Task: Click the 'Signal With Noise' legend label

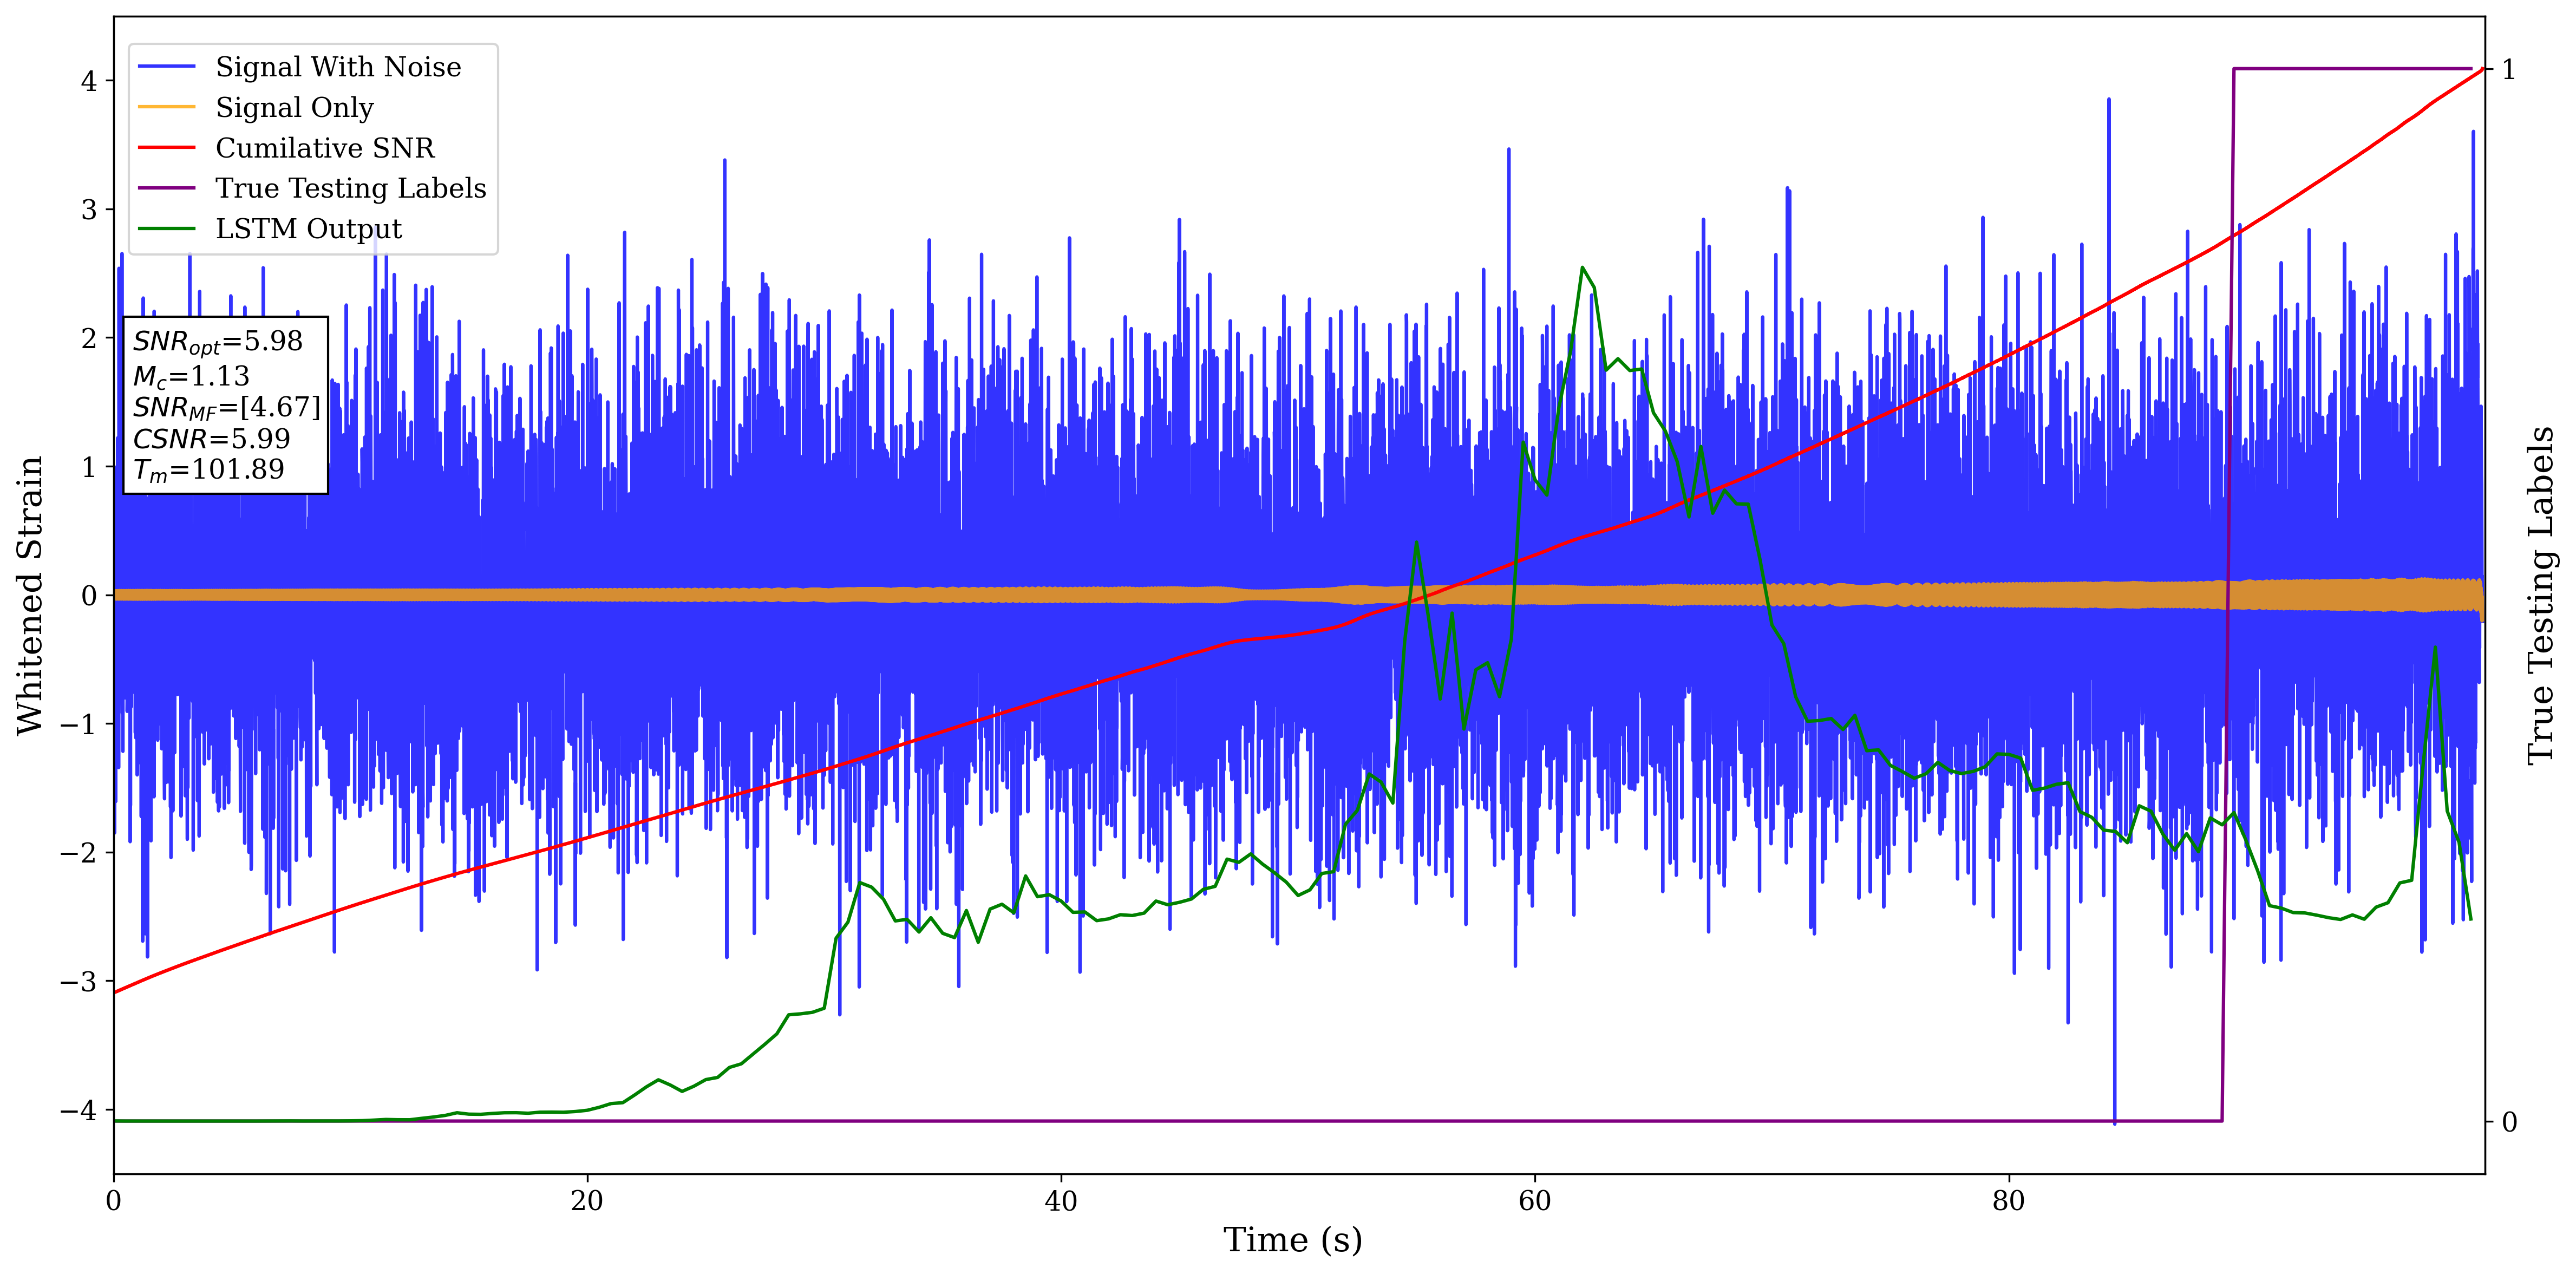Action: (x=338, y=67)
